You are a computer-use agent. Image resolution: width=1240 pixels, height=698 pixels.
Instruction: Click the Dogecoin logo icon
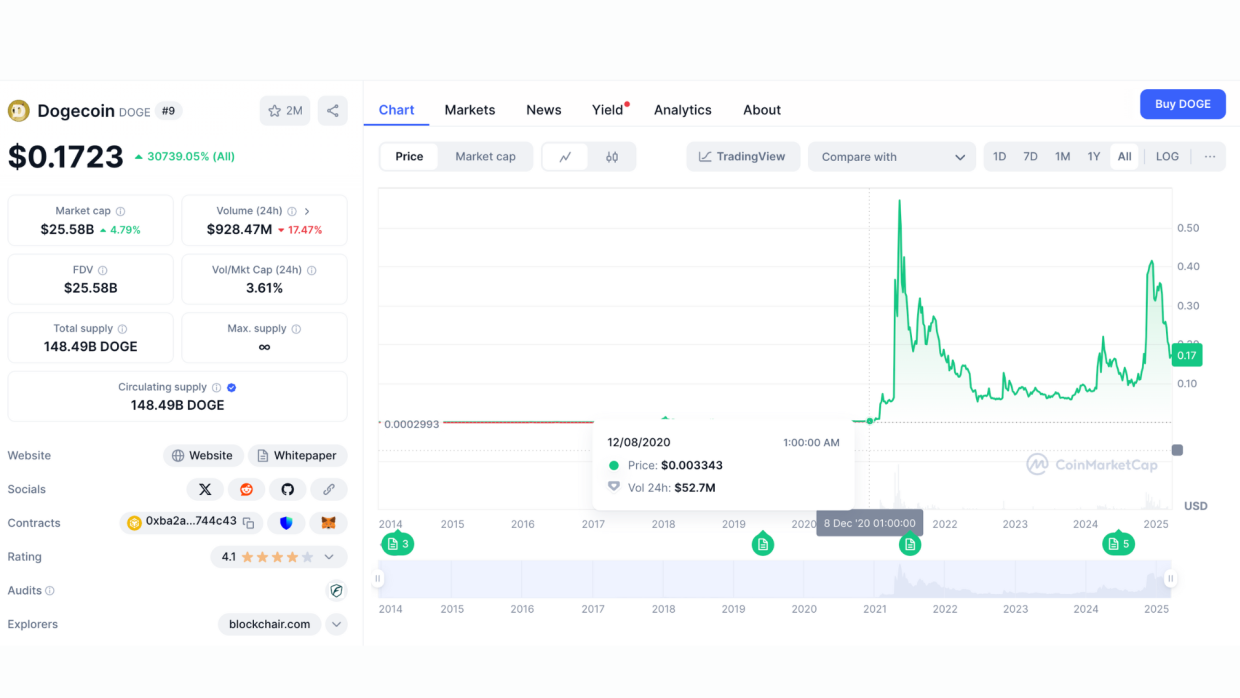coord(19,111)
